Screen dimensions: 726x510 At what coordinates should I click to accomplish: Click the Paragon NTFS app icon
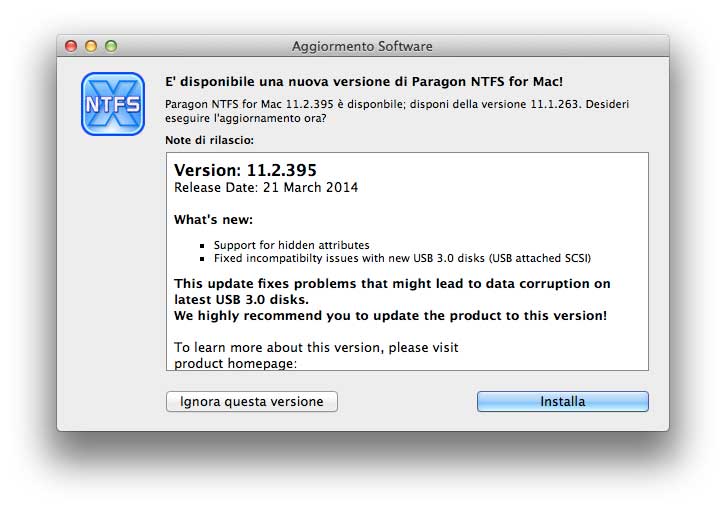pos(112,104)
